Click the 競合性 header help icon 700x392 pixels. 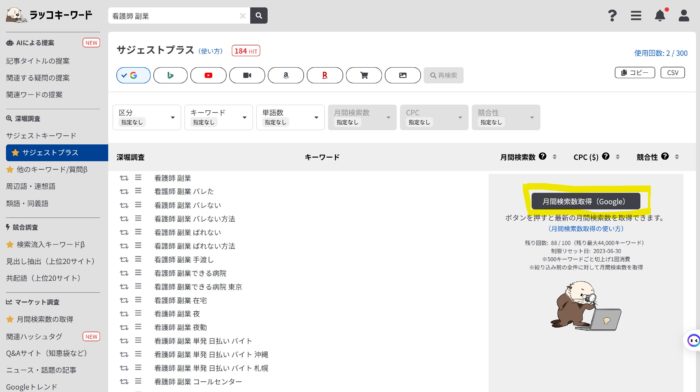click(665, 156)
